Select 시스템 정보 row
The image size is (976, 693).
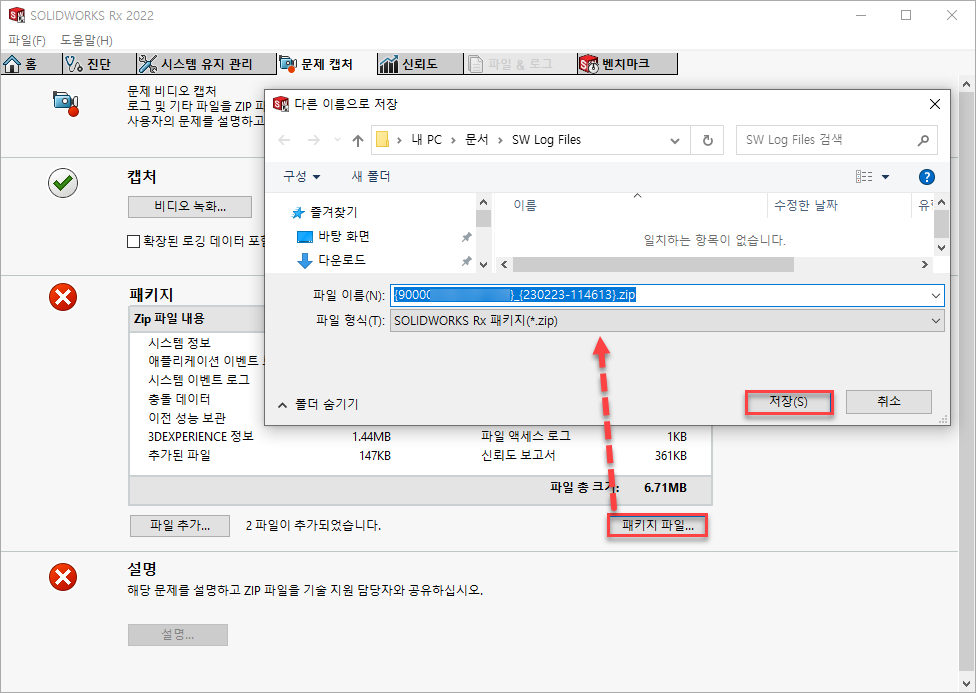[x=179, y=343]
